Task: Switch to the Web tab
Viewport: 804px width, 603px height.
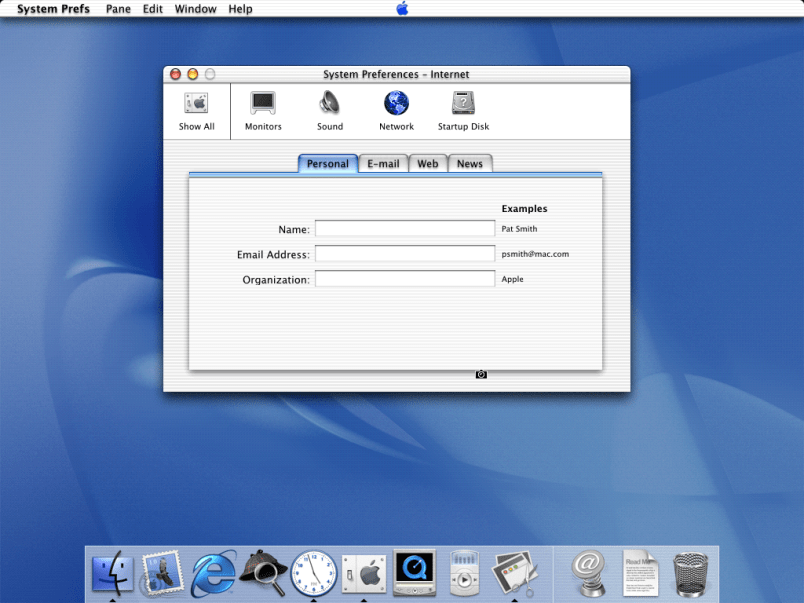Action: click(428, 164)
